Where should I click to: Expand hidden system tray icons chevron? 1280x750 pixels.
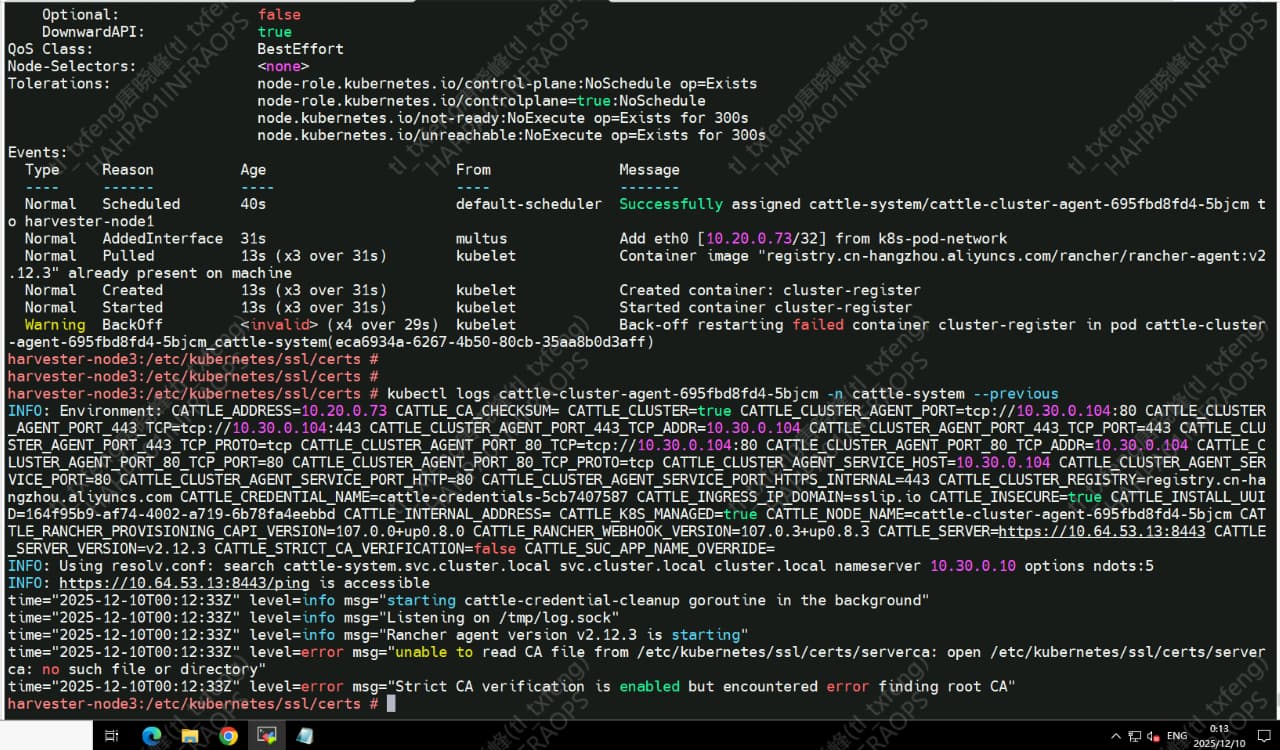pos(1114,736)
